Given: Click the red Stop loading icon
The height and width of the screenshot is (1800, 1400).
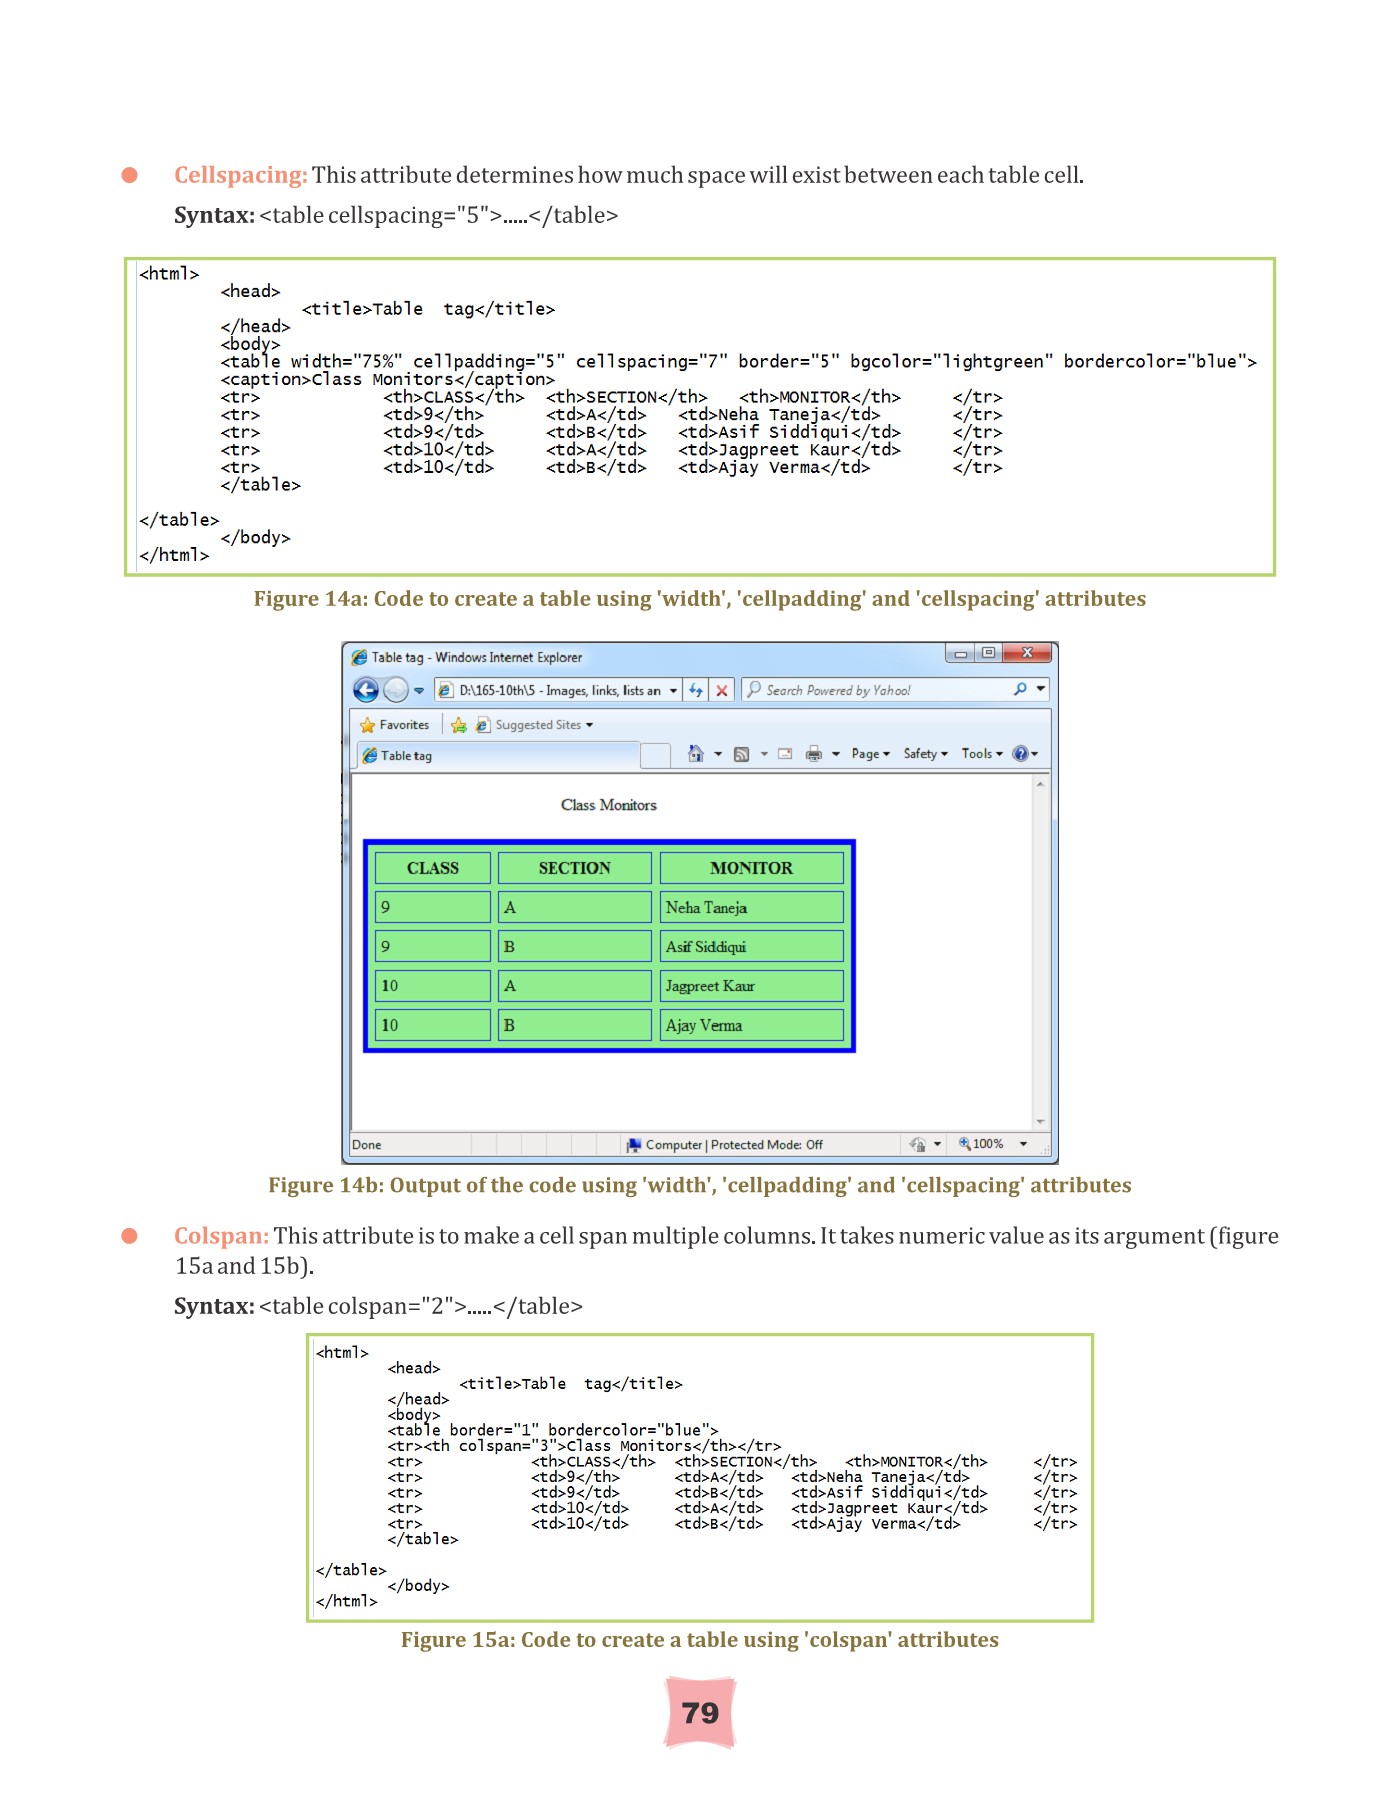Looking at the screenshot, I should (721, 690).
